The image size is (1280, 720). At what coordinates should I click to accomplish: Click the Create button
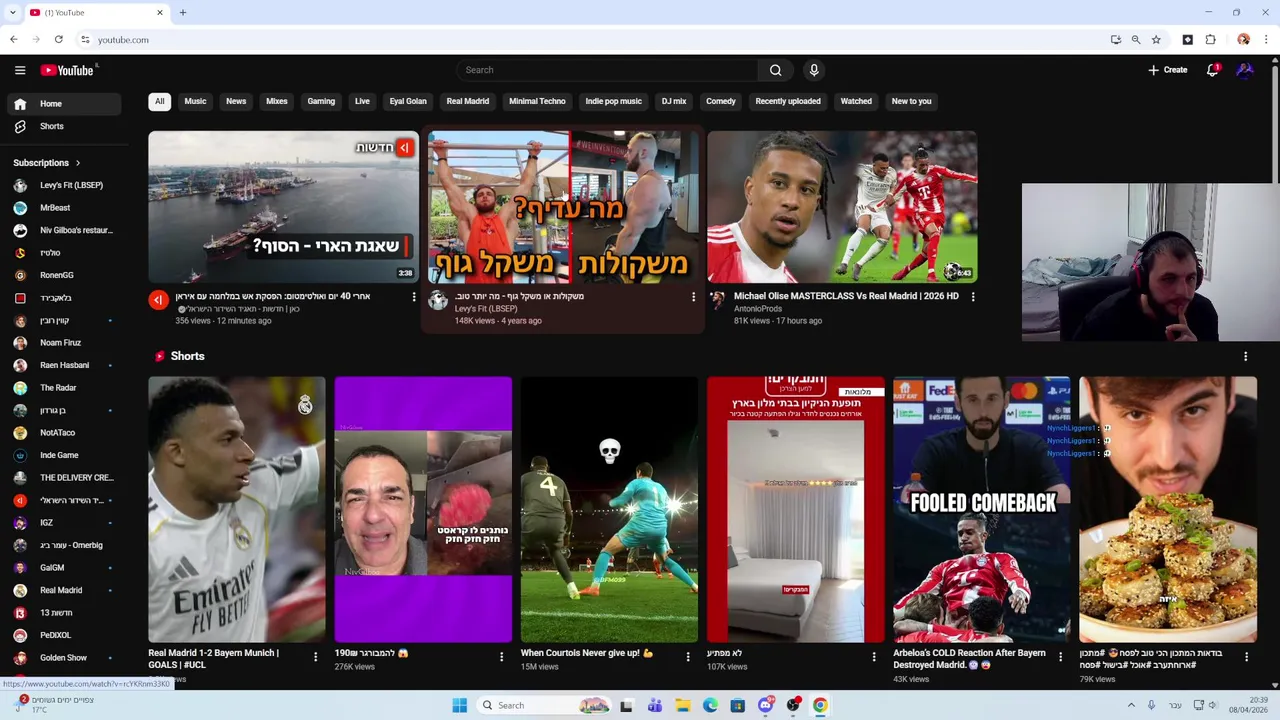(1168, 70)
